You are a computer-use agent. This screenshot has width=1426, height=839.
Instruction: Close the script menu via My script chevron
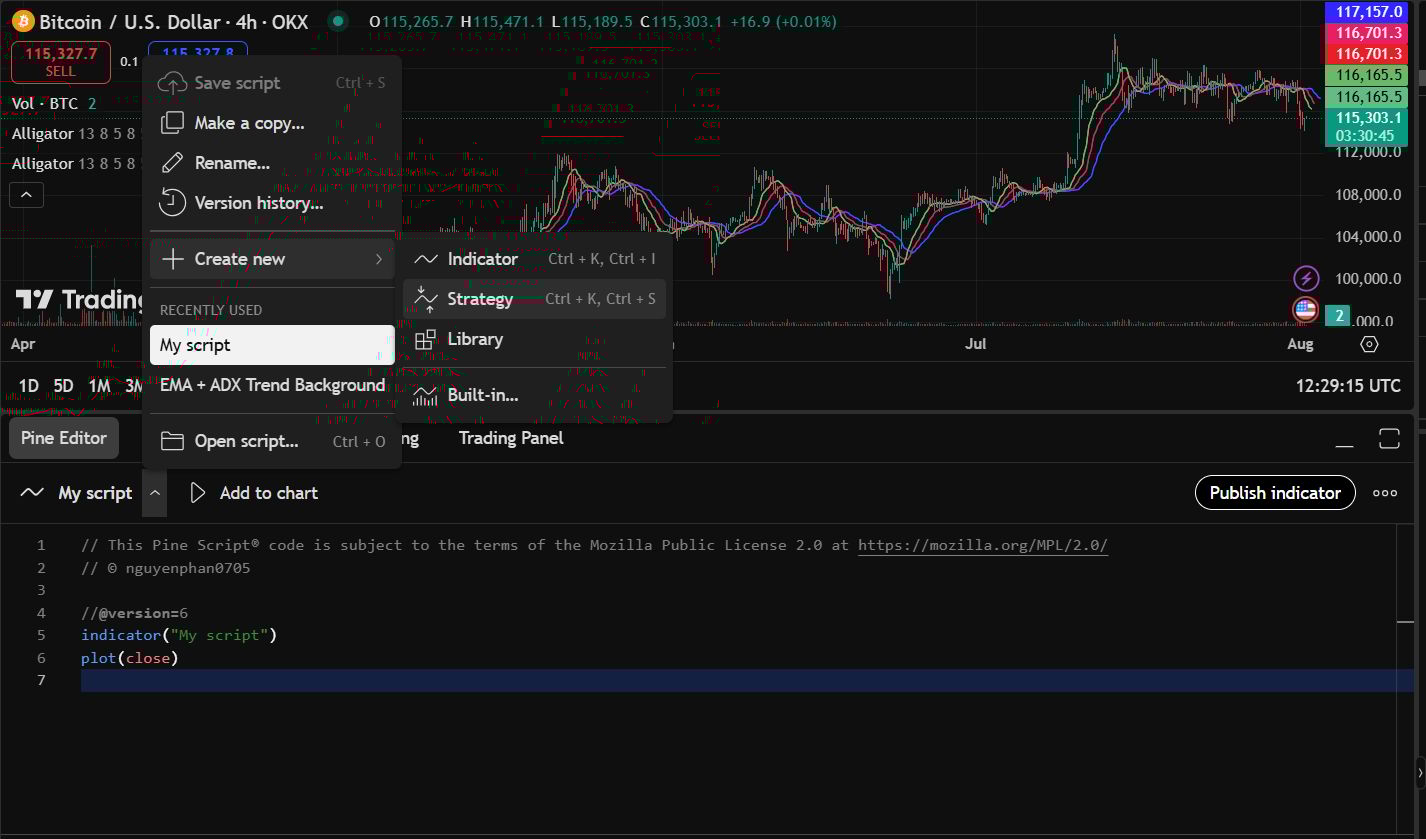(x=154, y=493)
